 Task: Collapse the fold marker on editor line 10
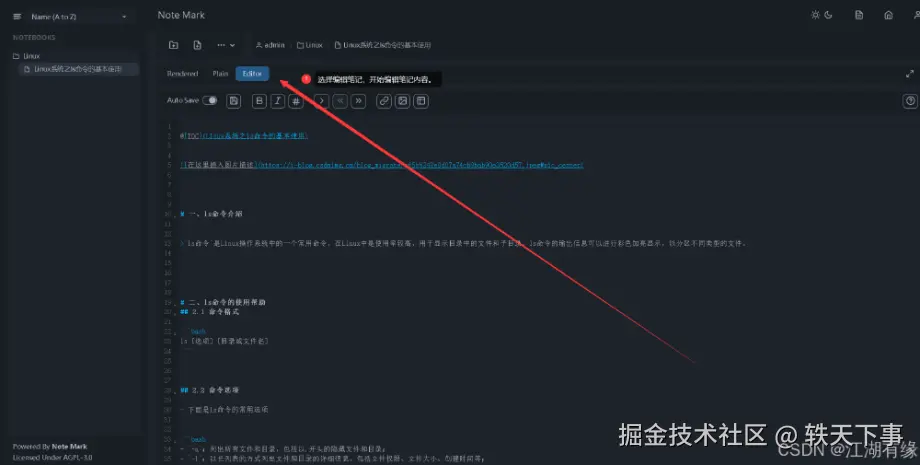point(175,216)
